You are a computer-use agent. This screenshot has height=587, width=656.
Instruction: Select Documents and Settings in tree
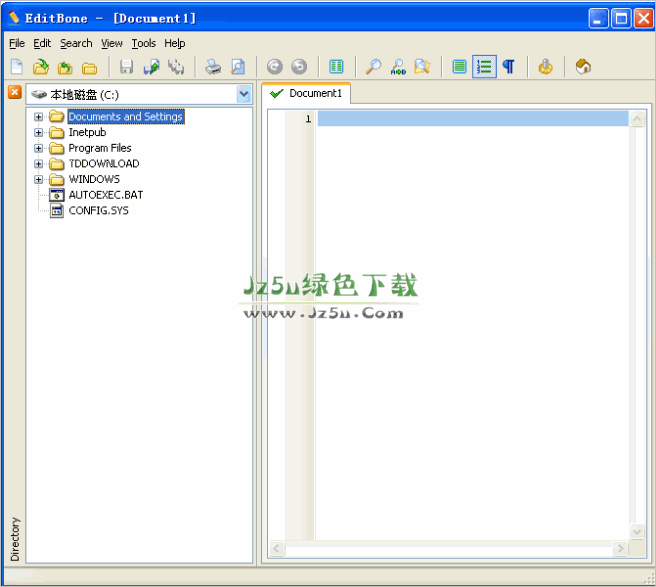point(126,116)
